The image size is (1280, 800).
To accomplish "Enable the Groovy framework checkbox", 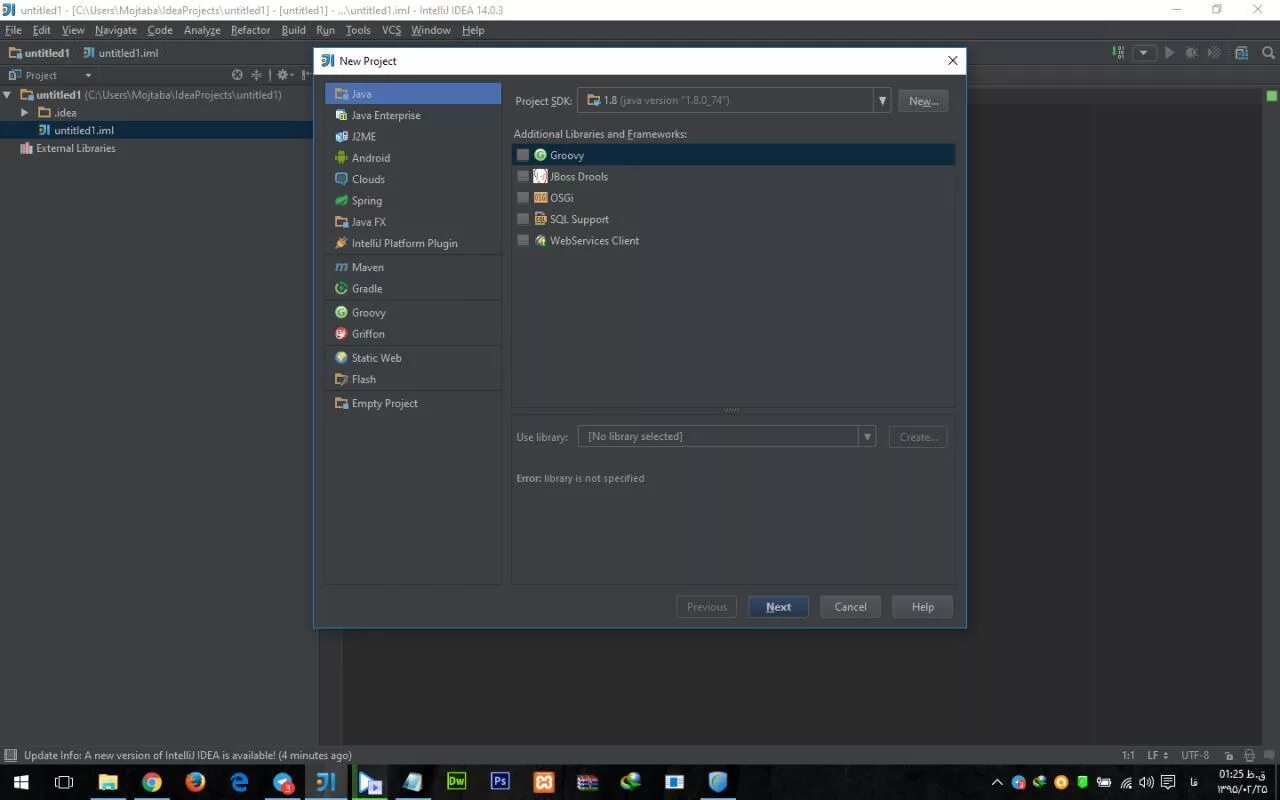I will tap(523, 155).
